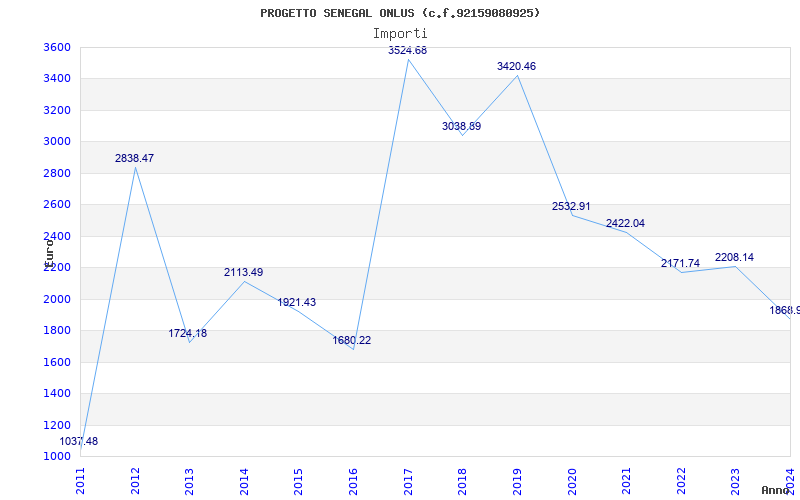Click the data label 2838.47
Screen dimensions: 800x500
[x=134, y=158]
